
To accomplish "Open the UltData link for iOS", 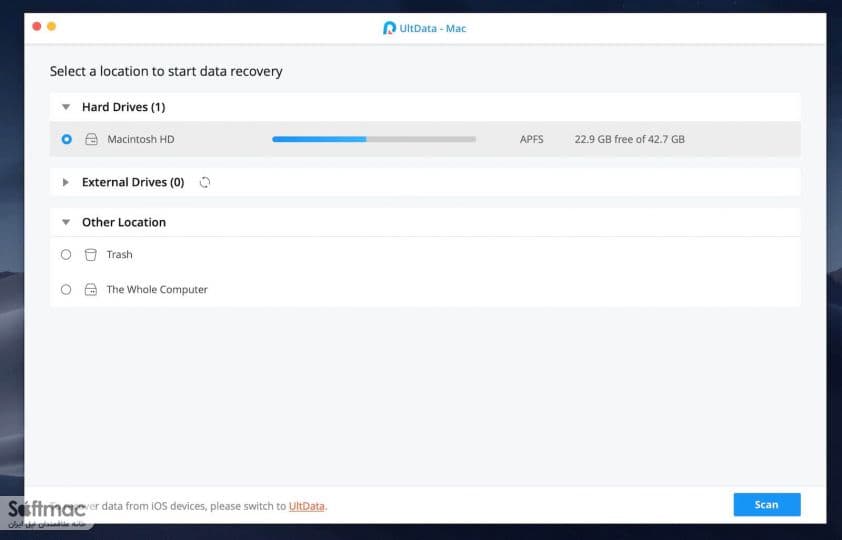I will (x=307, y=506).
